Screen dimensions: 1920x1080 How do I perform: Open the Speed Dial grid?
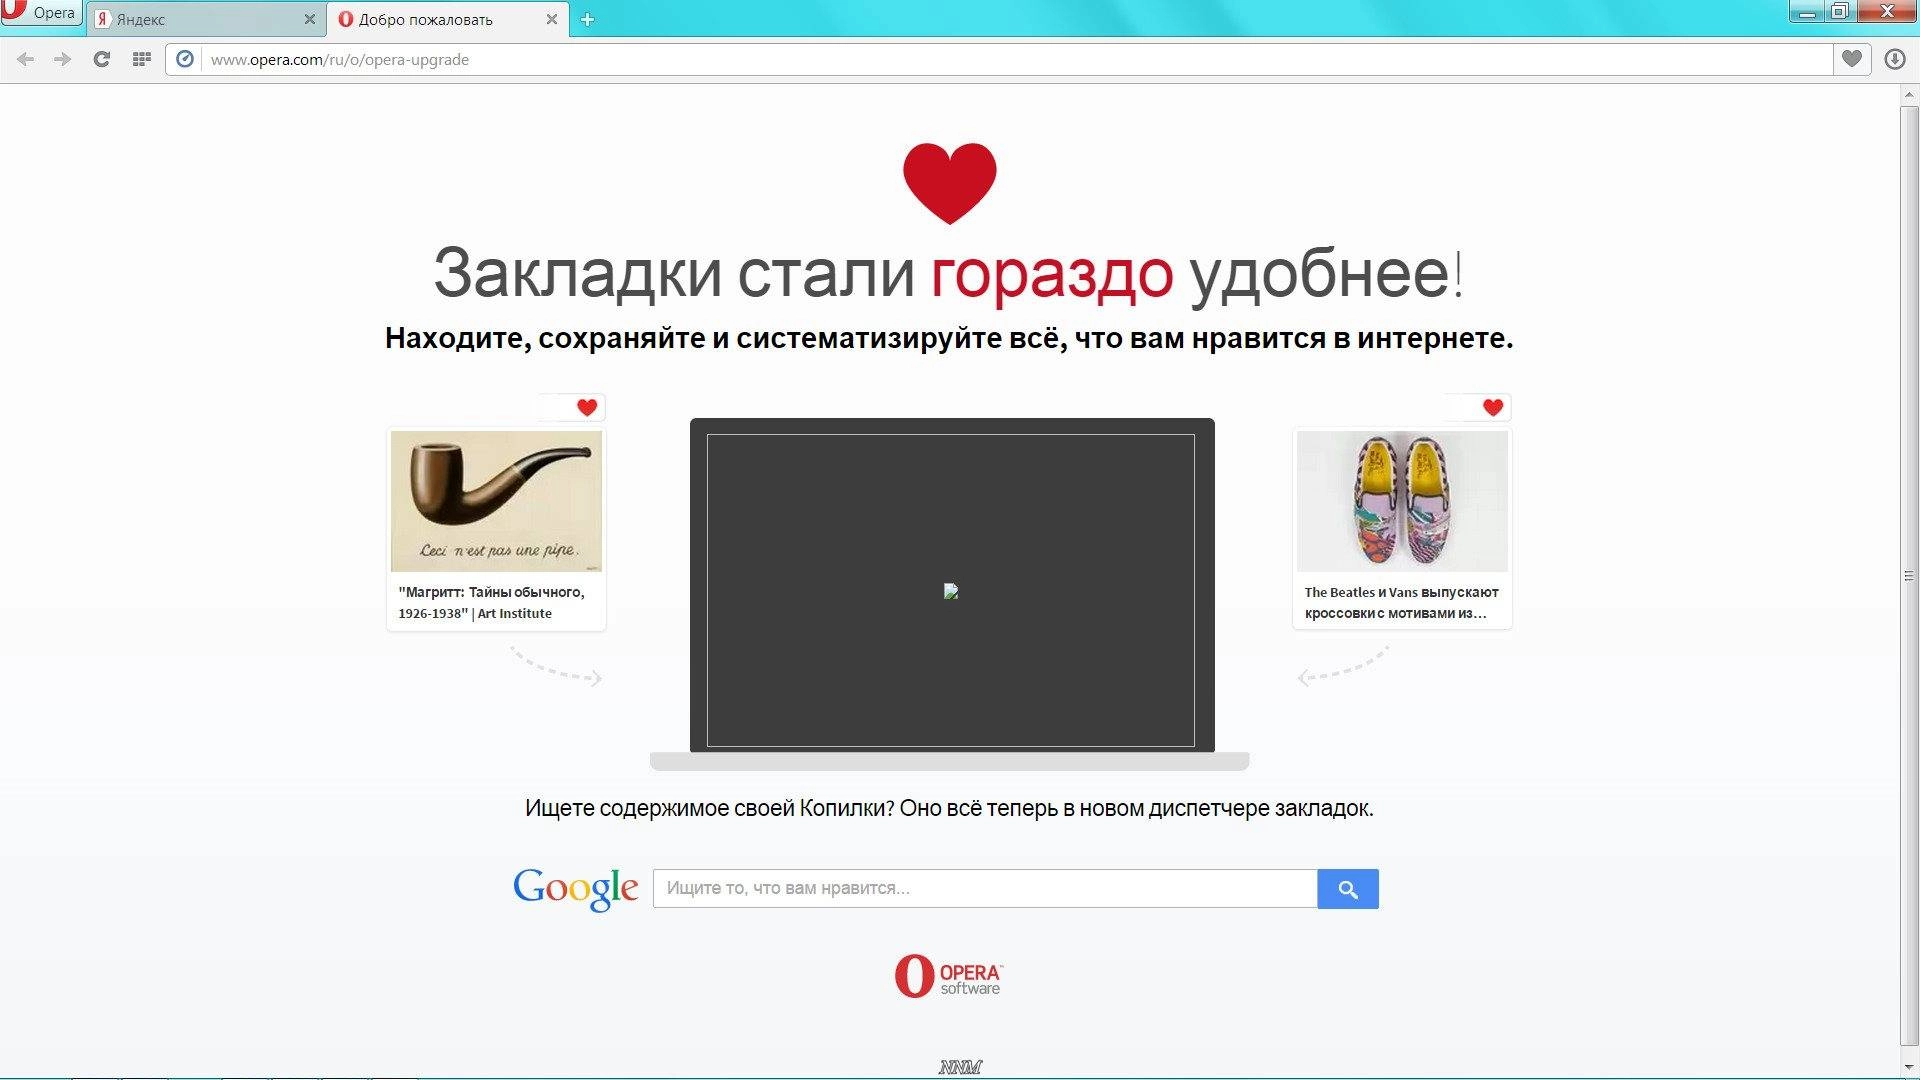(142, 59)
